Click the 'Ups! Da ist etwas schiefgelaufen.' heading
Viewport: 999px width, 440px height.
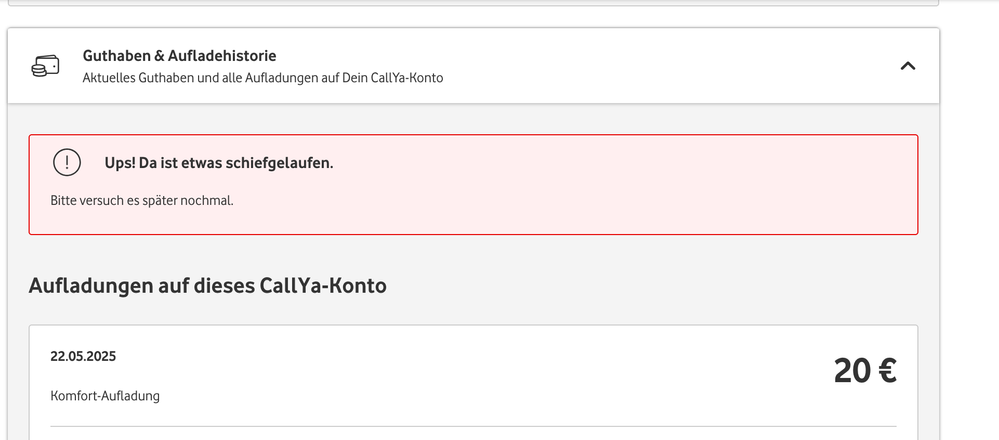pyautogui.click(x=218, y=162)
